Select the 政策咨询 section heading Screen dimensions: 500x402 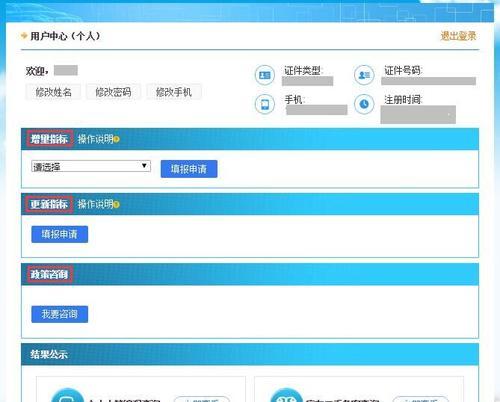pos(49,274)
